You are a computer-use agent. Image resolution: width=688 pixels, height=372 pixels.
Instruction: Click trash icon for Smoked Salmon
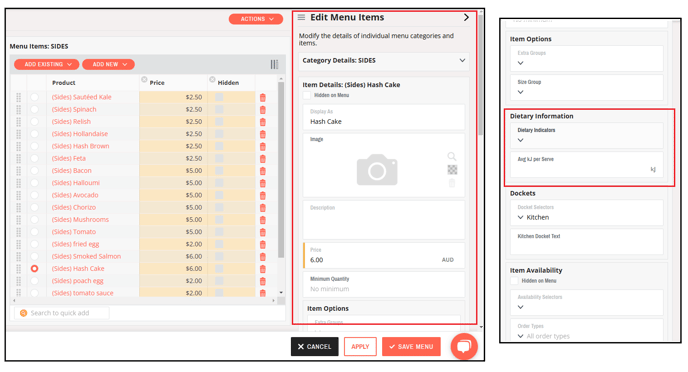(262, 257)
